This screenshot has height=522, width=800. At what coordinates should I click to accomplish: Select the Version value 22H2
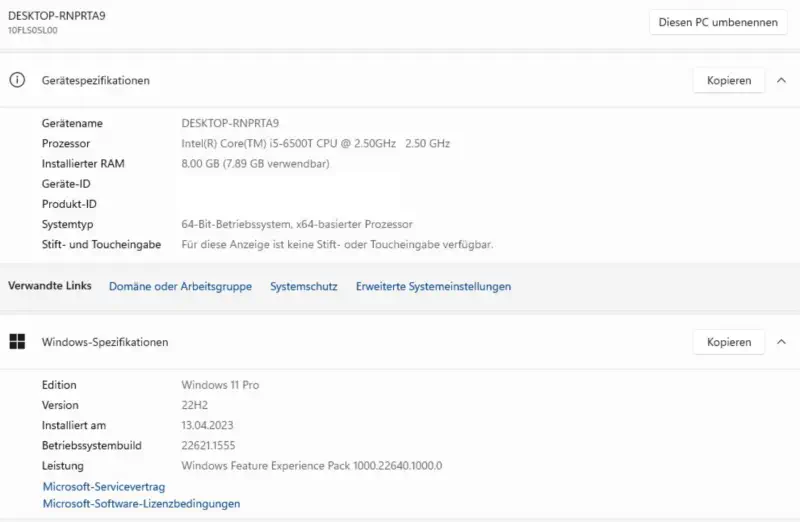[194, 405]
